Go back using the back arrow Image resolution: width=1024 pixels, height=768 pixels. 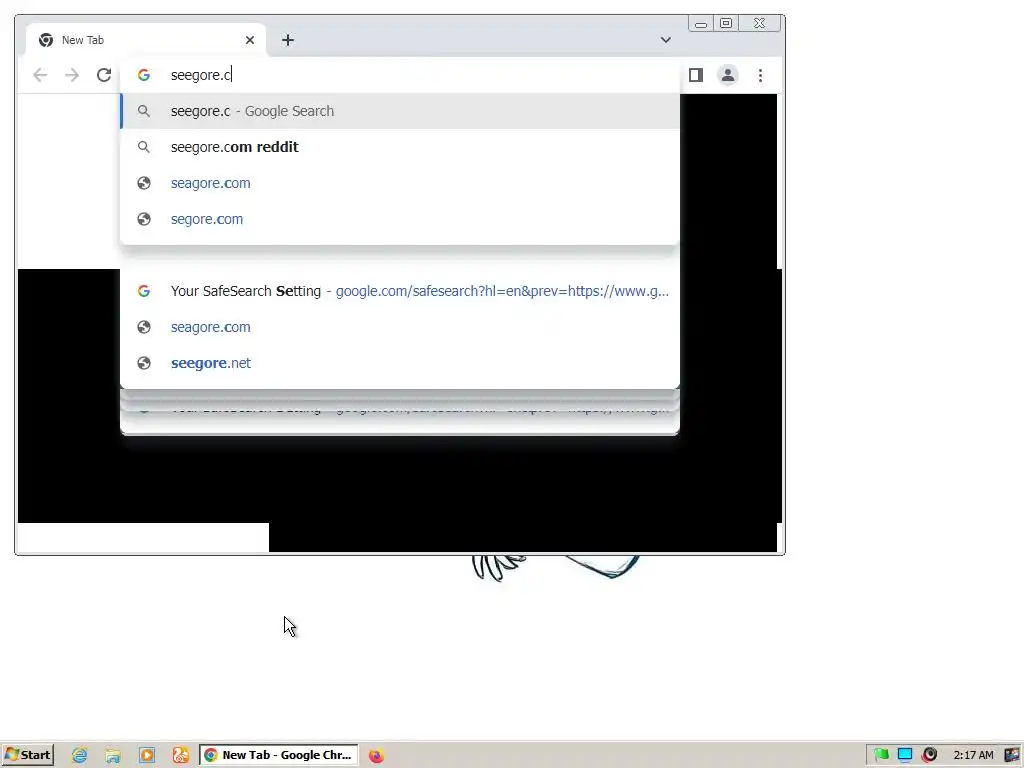tap(40, 75)
